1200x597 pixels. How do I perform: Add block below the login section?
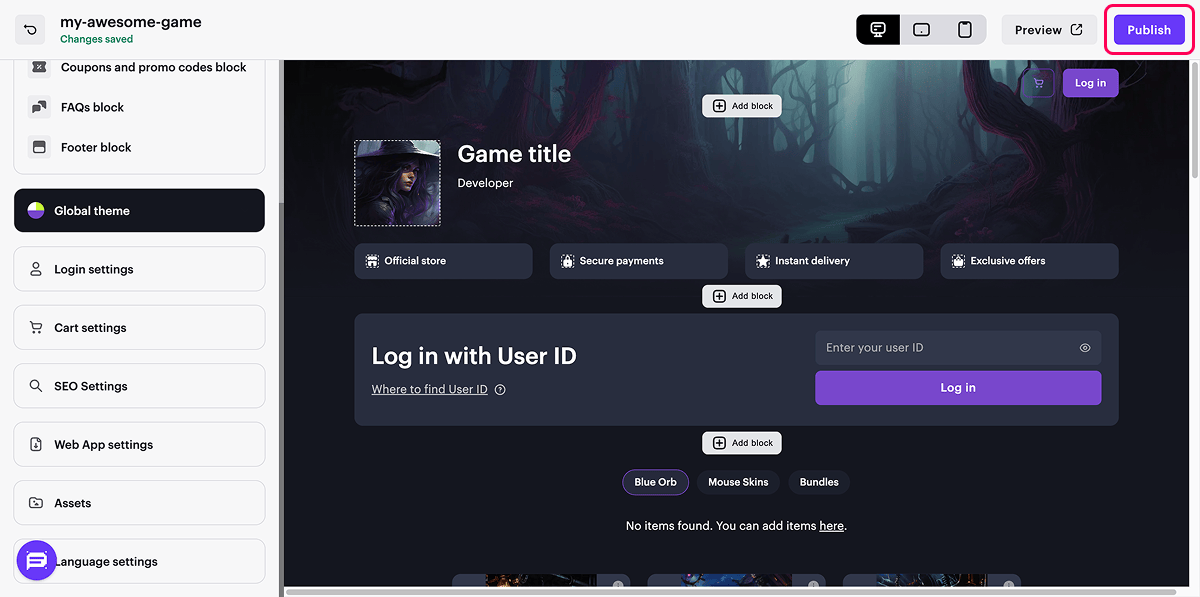(x=742, y=443)
